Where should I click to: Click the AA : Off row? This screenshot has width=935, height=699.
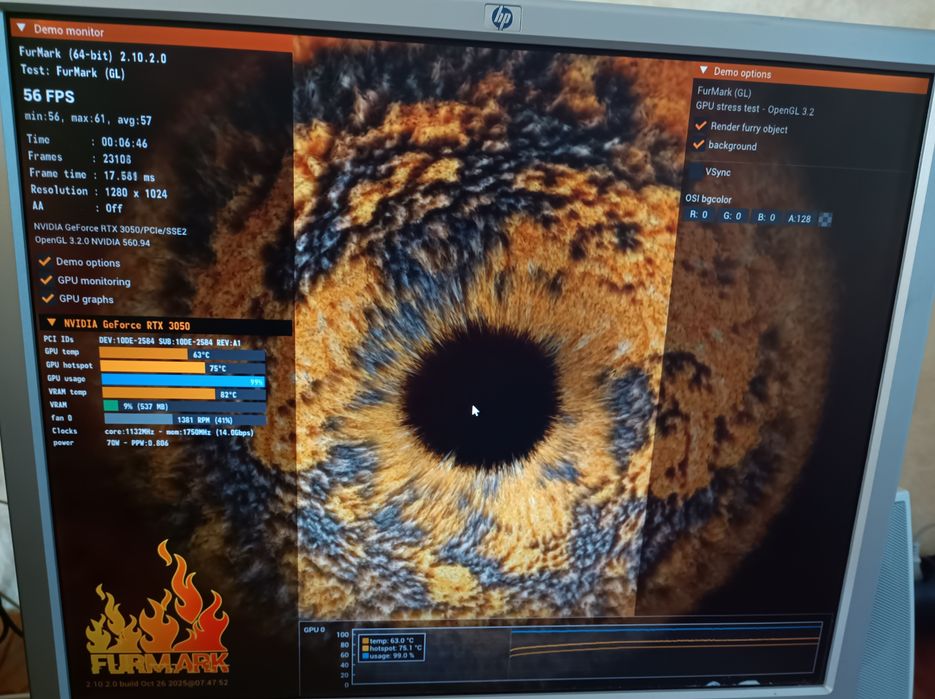tap(78, 208)
